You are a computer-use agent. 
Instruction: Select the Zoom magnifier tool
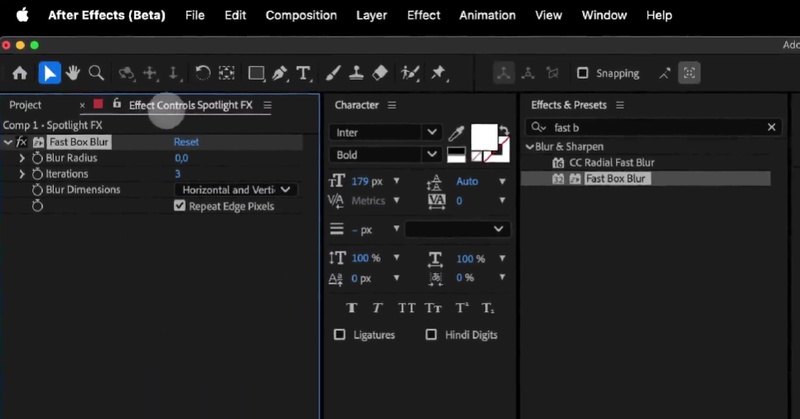pos(96,73)
